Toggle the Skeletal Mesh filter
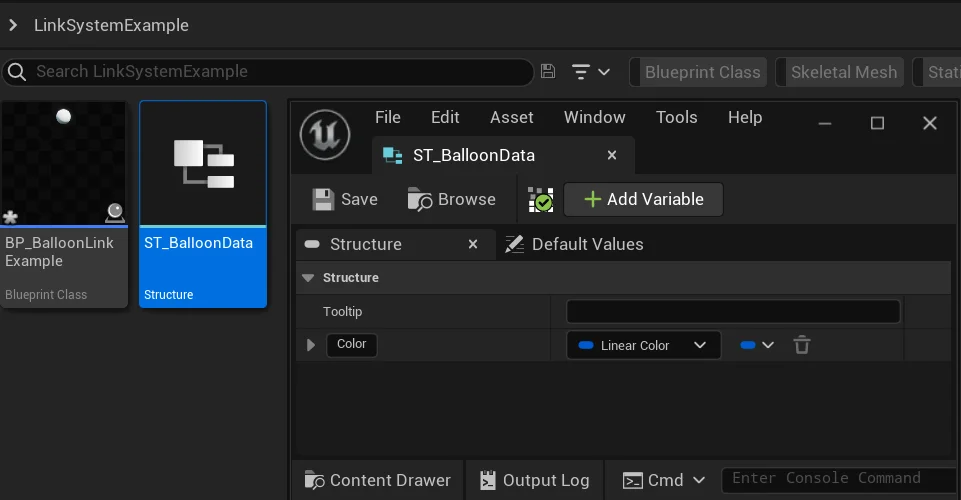The height and width of the screenshot is (500, 961). point(842,72)
